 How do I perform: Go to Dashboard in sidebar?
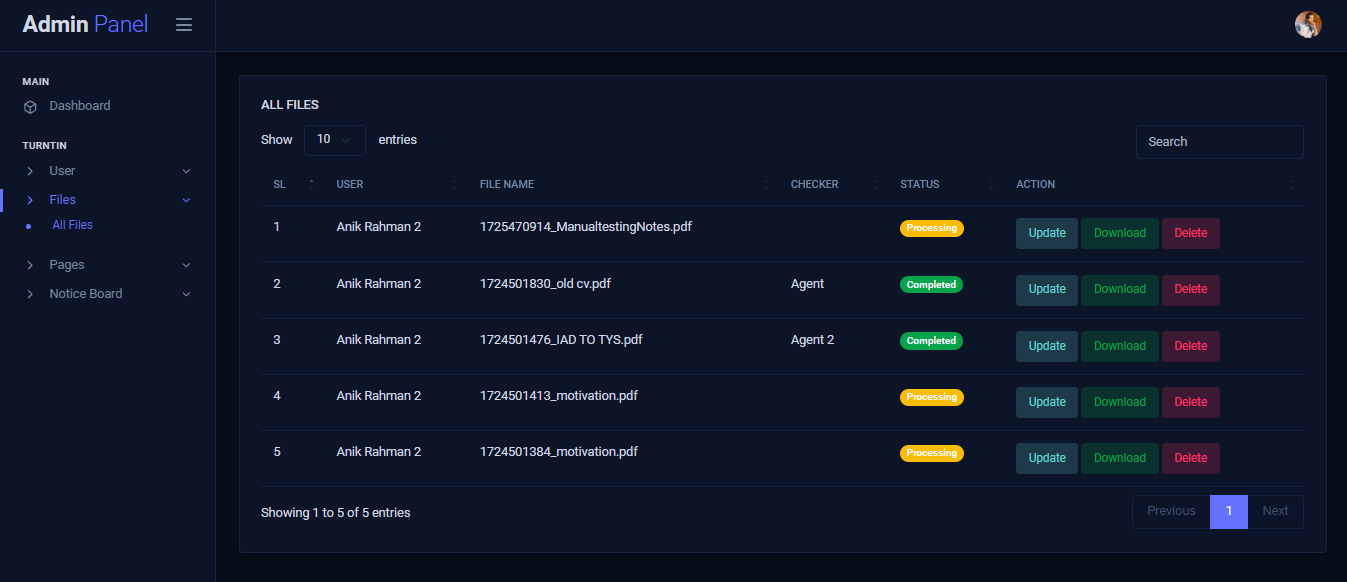tap(80, 106)
